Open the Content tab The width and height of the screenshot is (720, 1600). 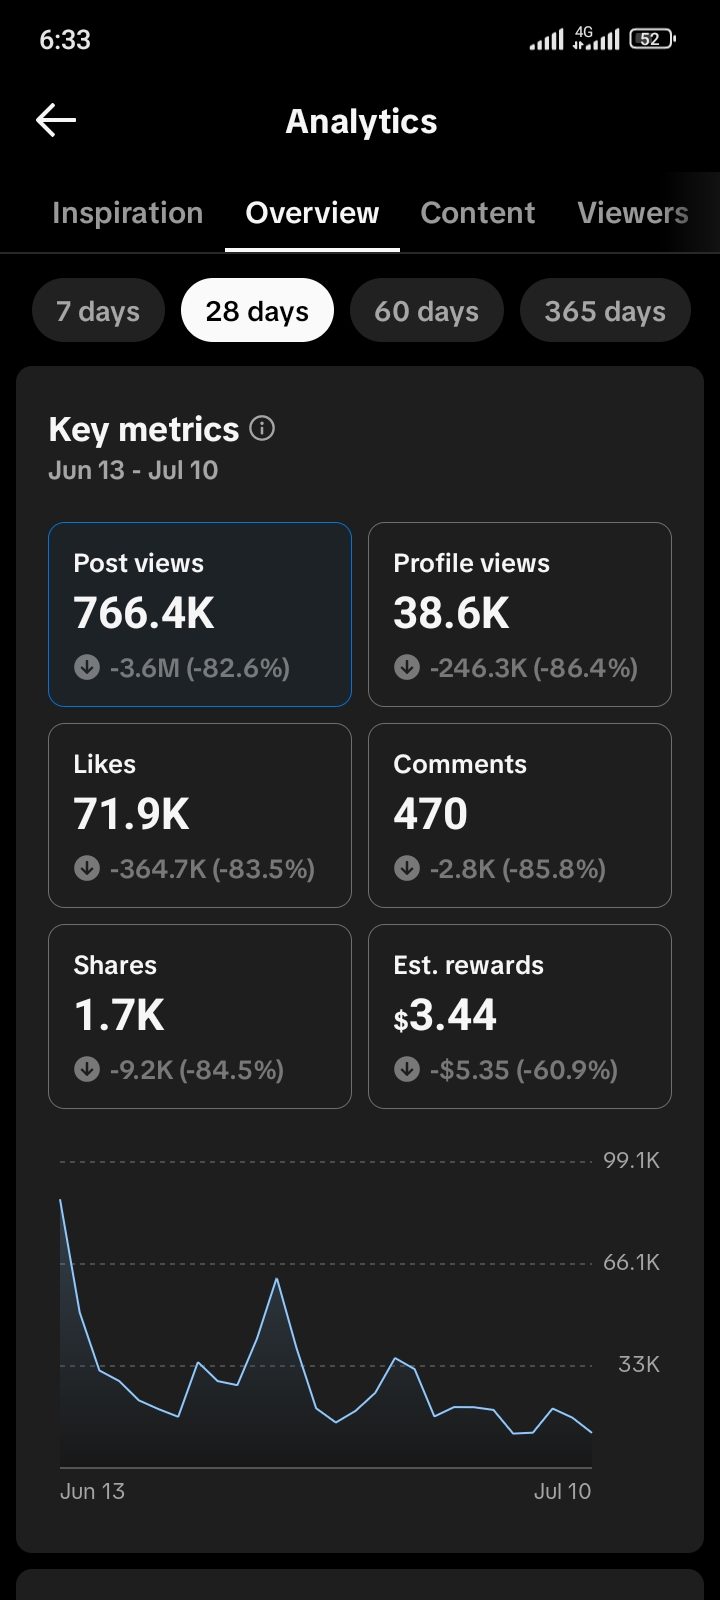478,213
